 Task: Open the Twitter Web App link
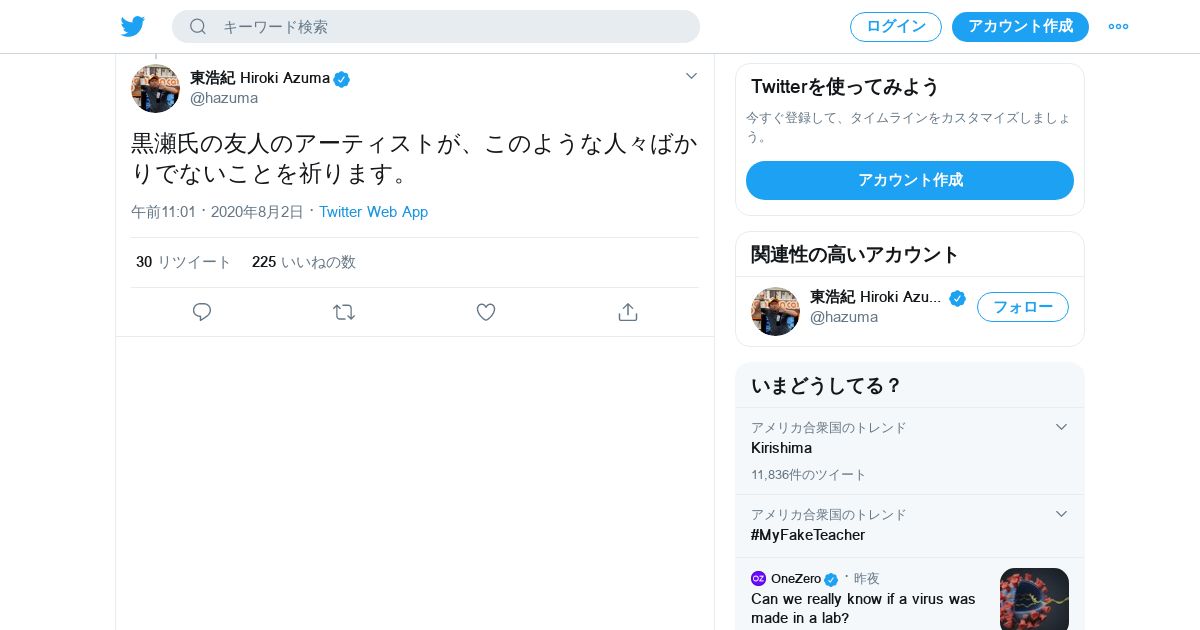373,212
